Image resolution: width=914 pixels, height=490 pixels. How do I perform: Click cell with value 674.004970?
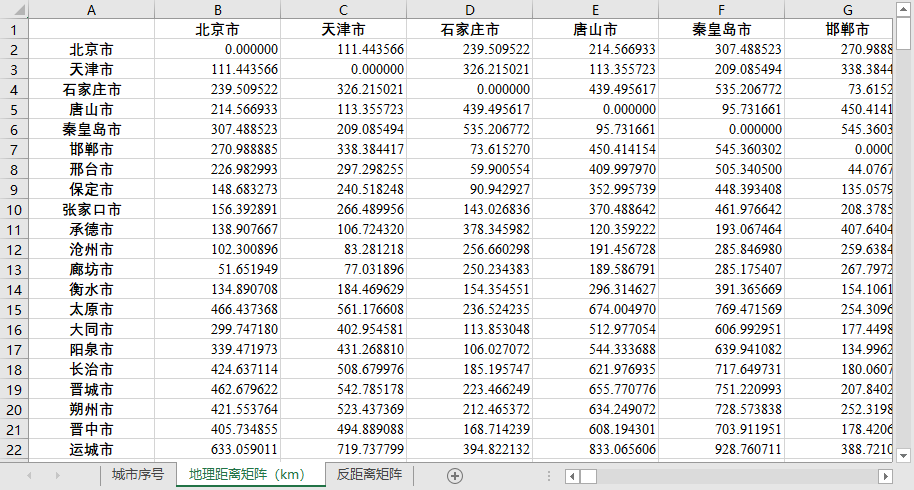(595, 309)
